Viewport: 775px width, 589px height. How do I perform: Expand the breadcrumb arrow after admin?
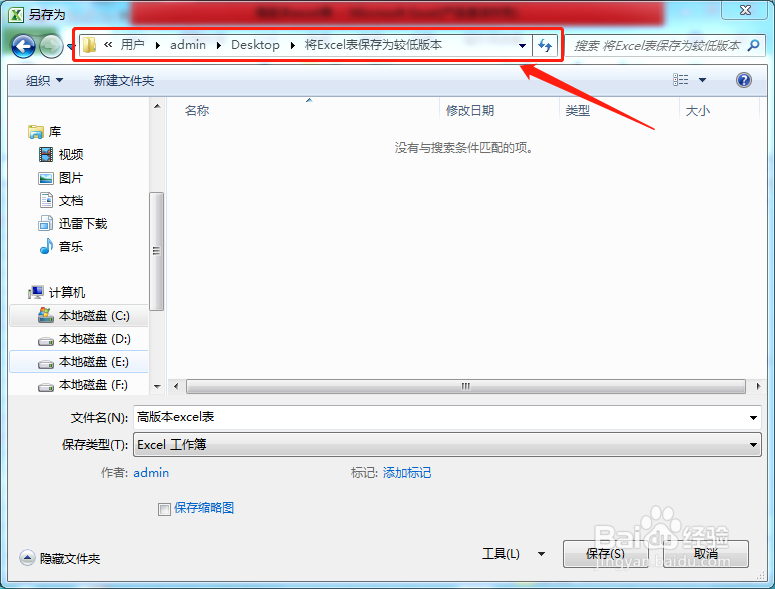(218, 45)
